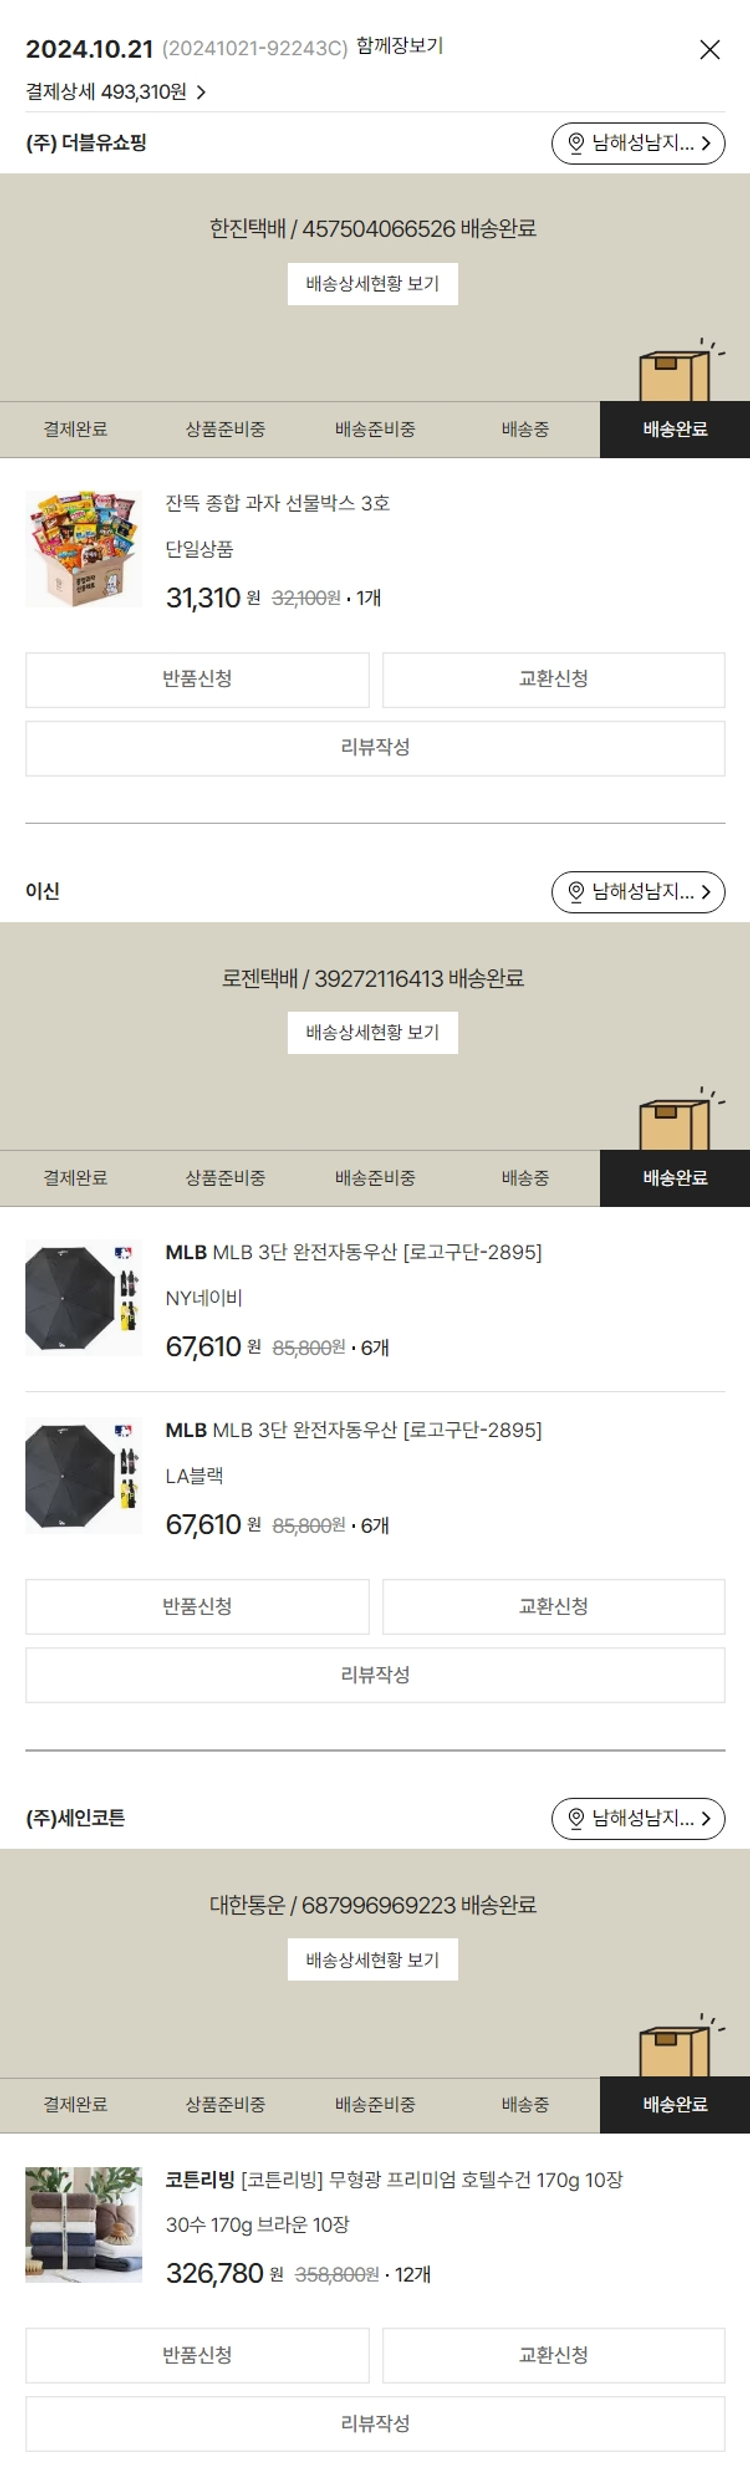The height and width of the screenshot is (2476, 750).
Task: Close the order detail popup
Action: (709, 50)
